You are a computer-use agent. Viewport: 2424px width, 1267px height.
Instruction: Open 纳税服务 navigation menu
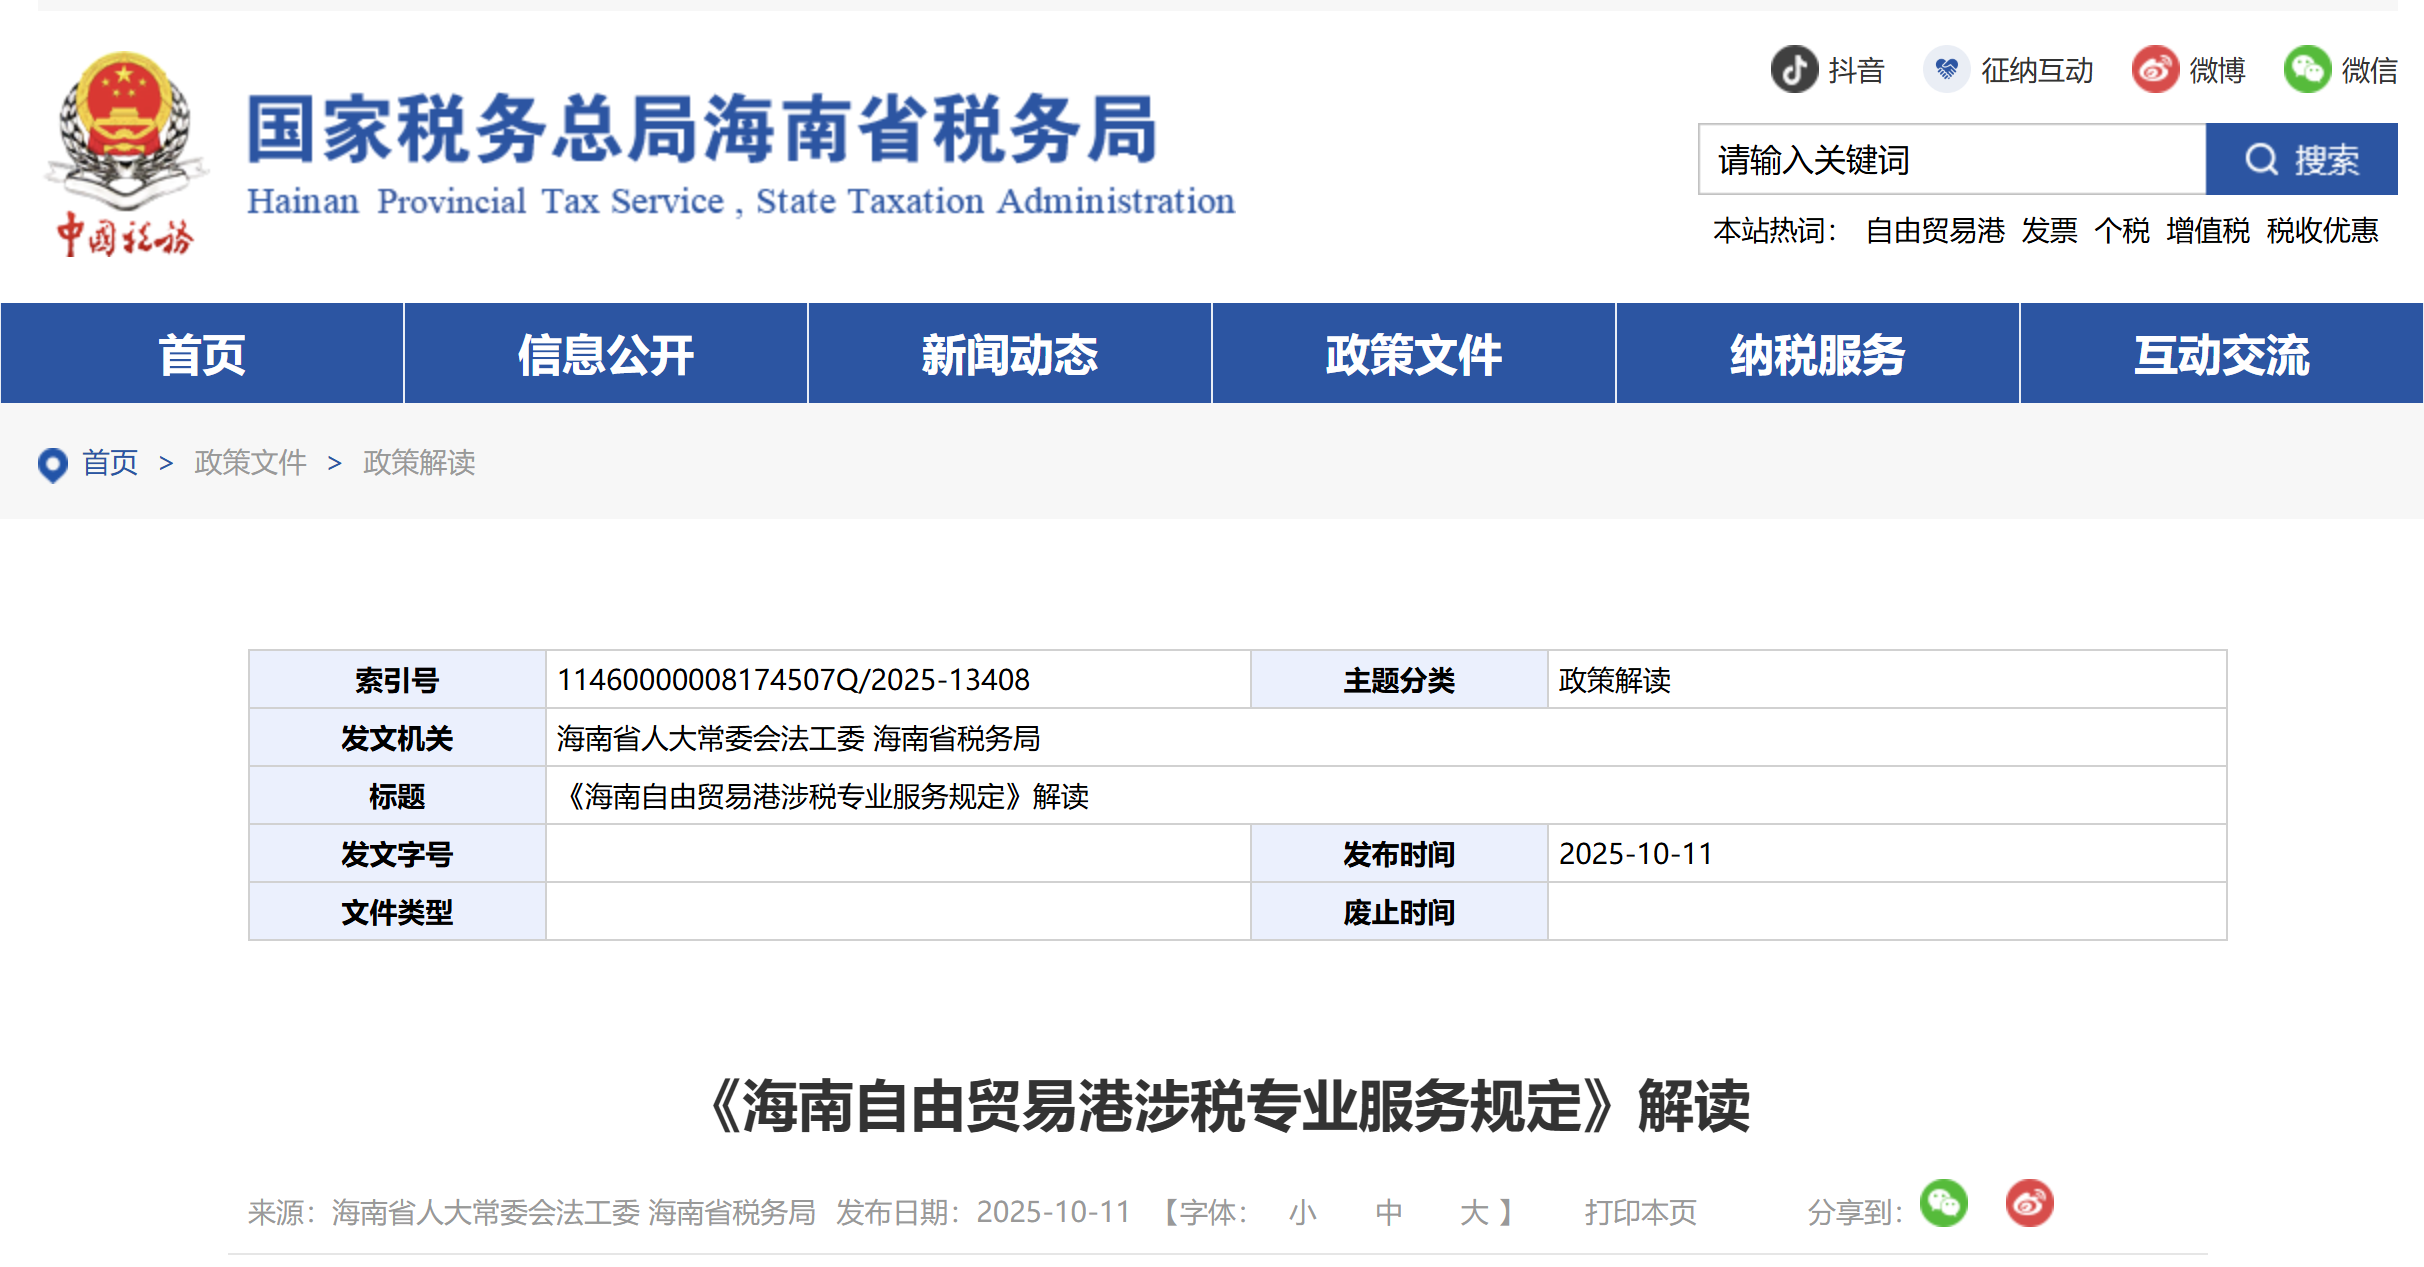click(1818, 354)
